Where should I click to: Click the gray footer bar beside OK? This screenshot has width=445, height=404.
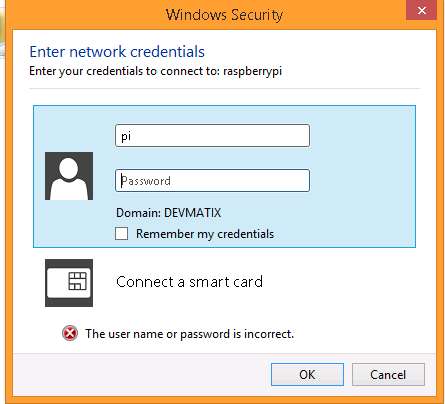(x=142, y=375)
